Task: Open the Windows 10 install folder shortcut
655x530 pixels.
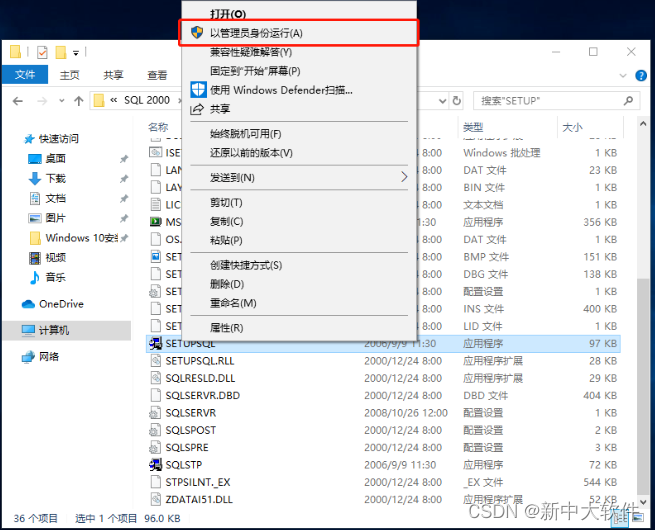Action: coord(79,238)
